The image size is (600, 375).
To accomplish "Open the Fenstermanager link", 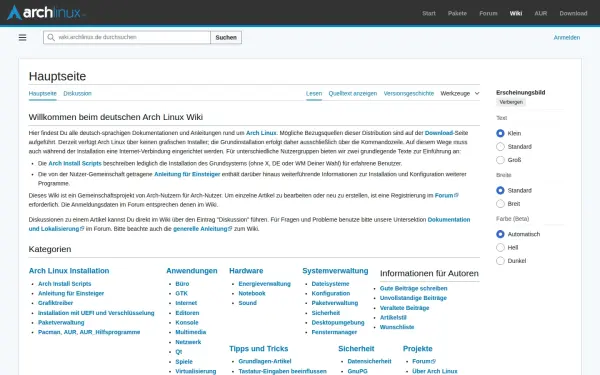I will [x=334, y=332].
